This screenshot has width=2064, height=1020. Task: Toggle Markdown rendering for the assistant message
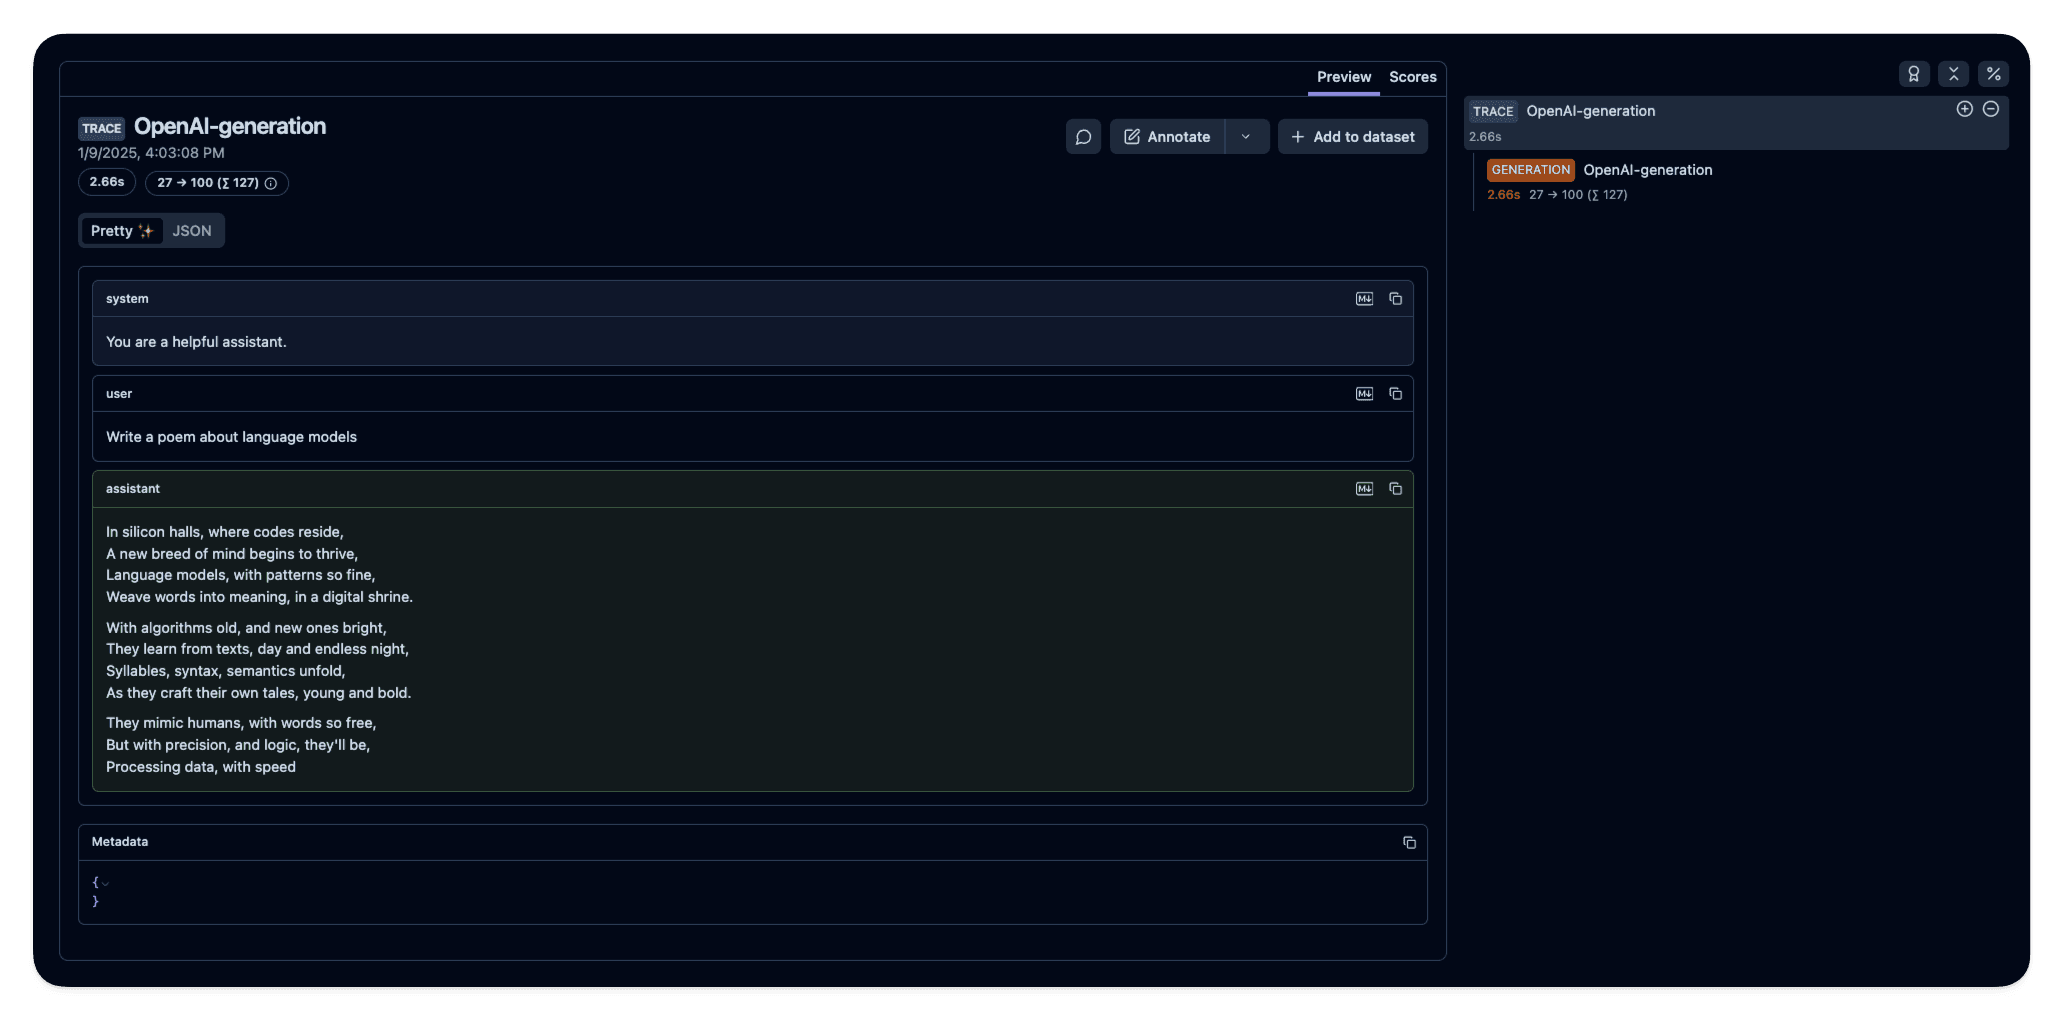(1364, 488)
